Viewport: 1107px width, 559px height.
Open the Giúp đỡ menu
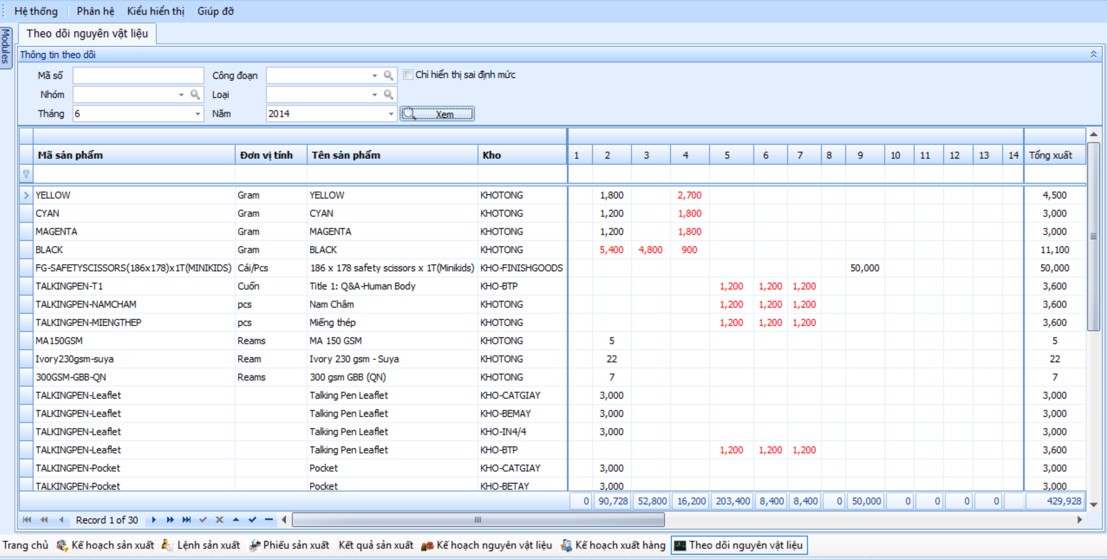pyautogui.click(x=215, y=11)
